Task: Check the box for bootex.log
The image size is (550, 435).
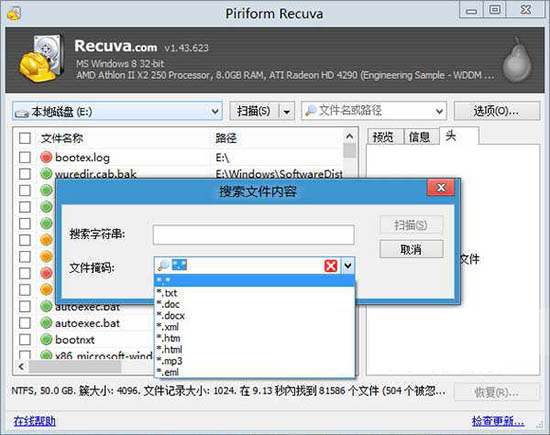Action: [x=25, y=157]
